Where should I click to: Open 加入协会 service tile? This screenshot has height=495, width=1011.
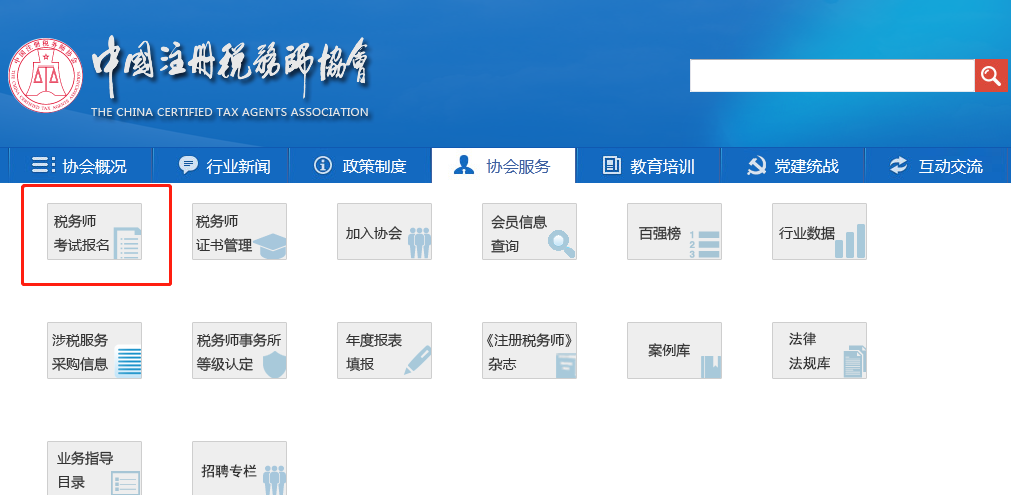384,231
